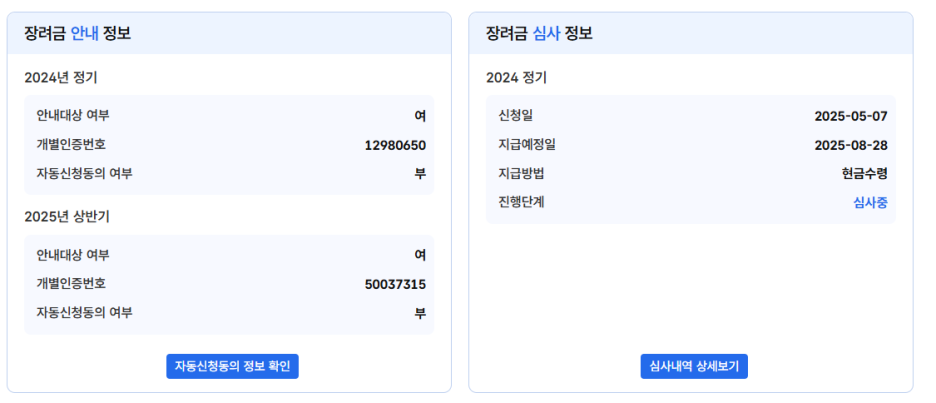Viewport: 936px width, 403px height.
Task: Click the 신청일 date 2025-05-07
Action: [851, 116]
